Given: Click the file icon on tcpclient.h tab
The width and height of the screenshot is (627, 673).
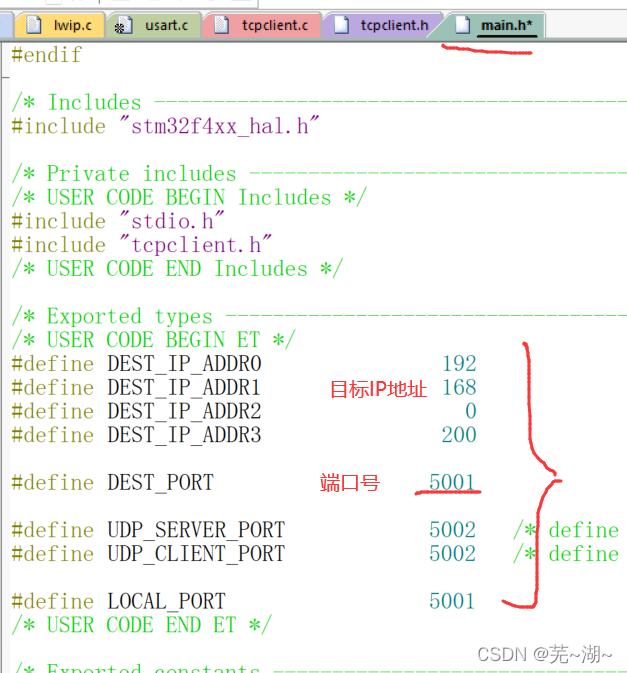Looking at the screenshot, I should [x=341, y=25].
